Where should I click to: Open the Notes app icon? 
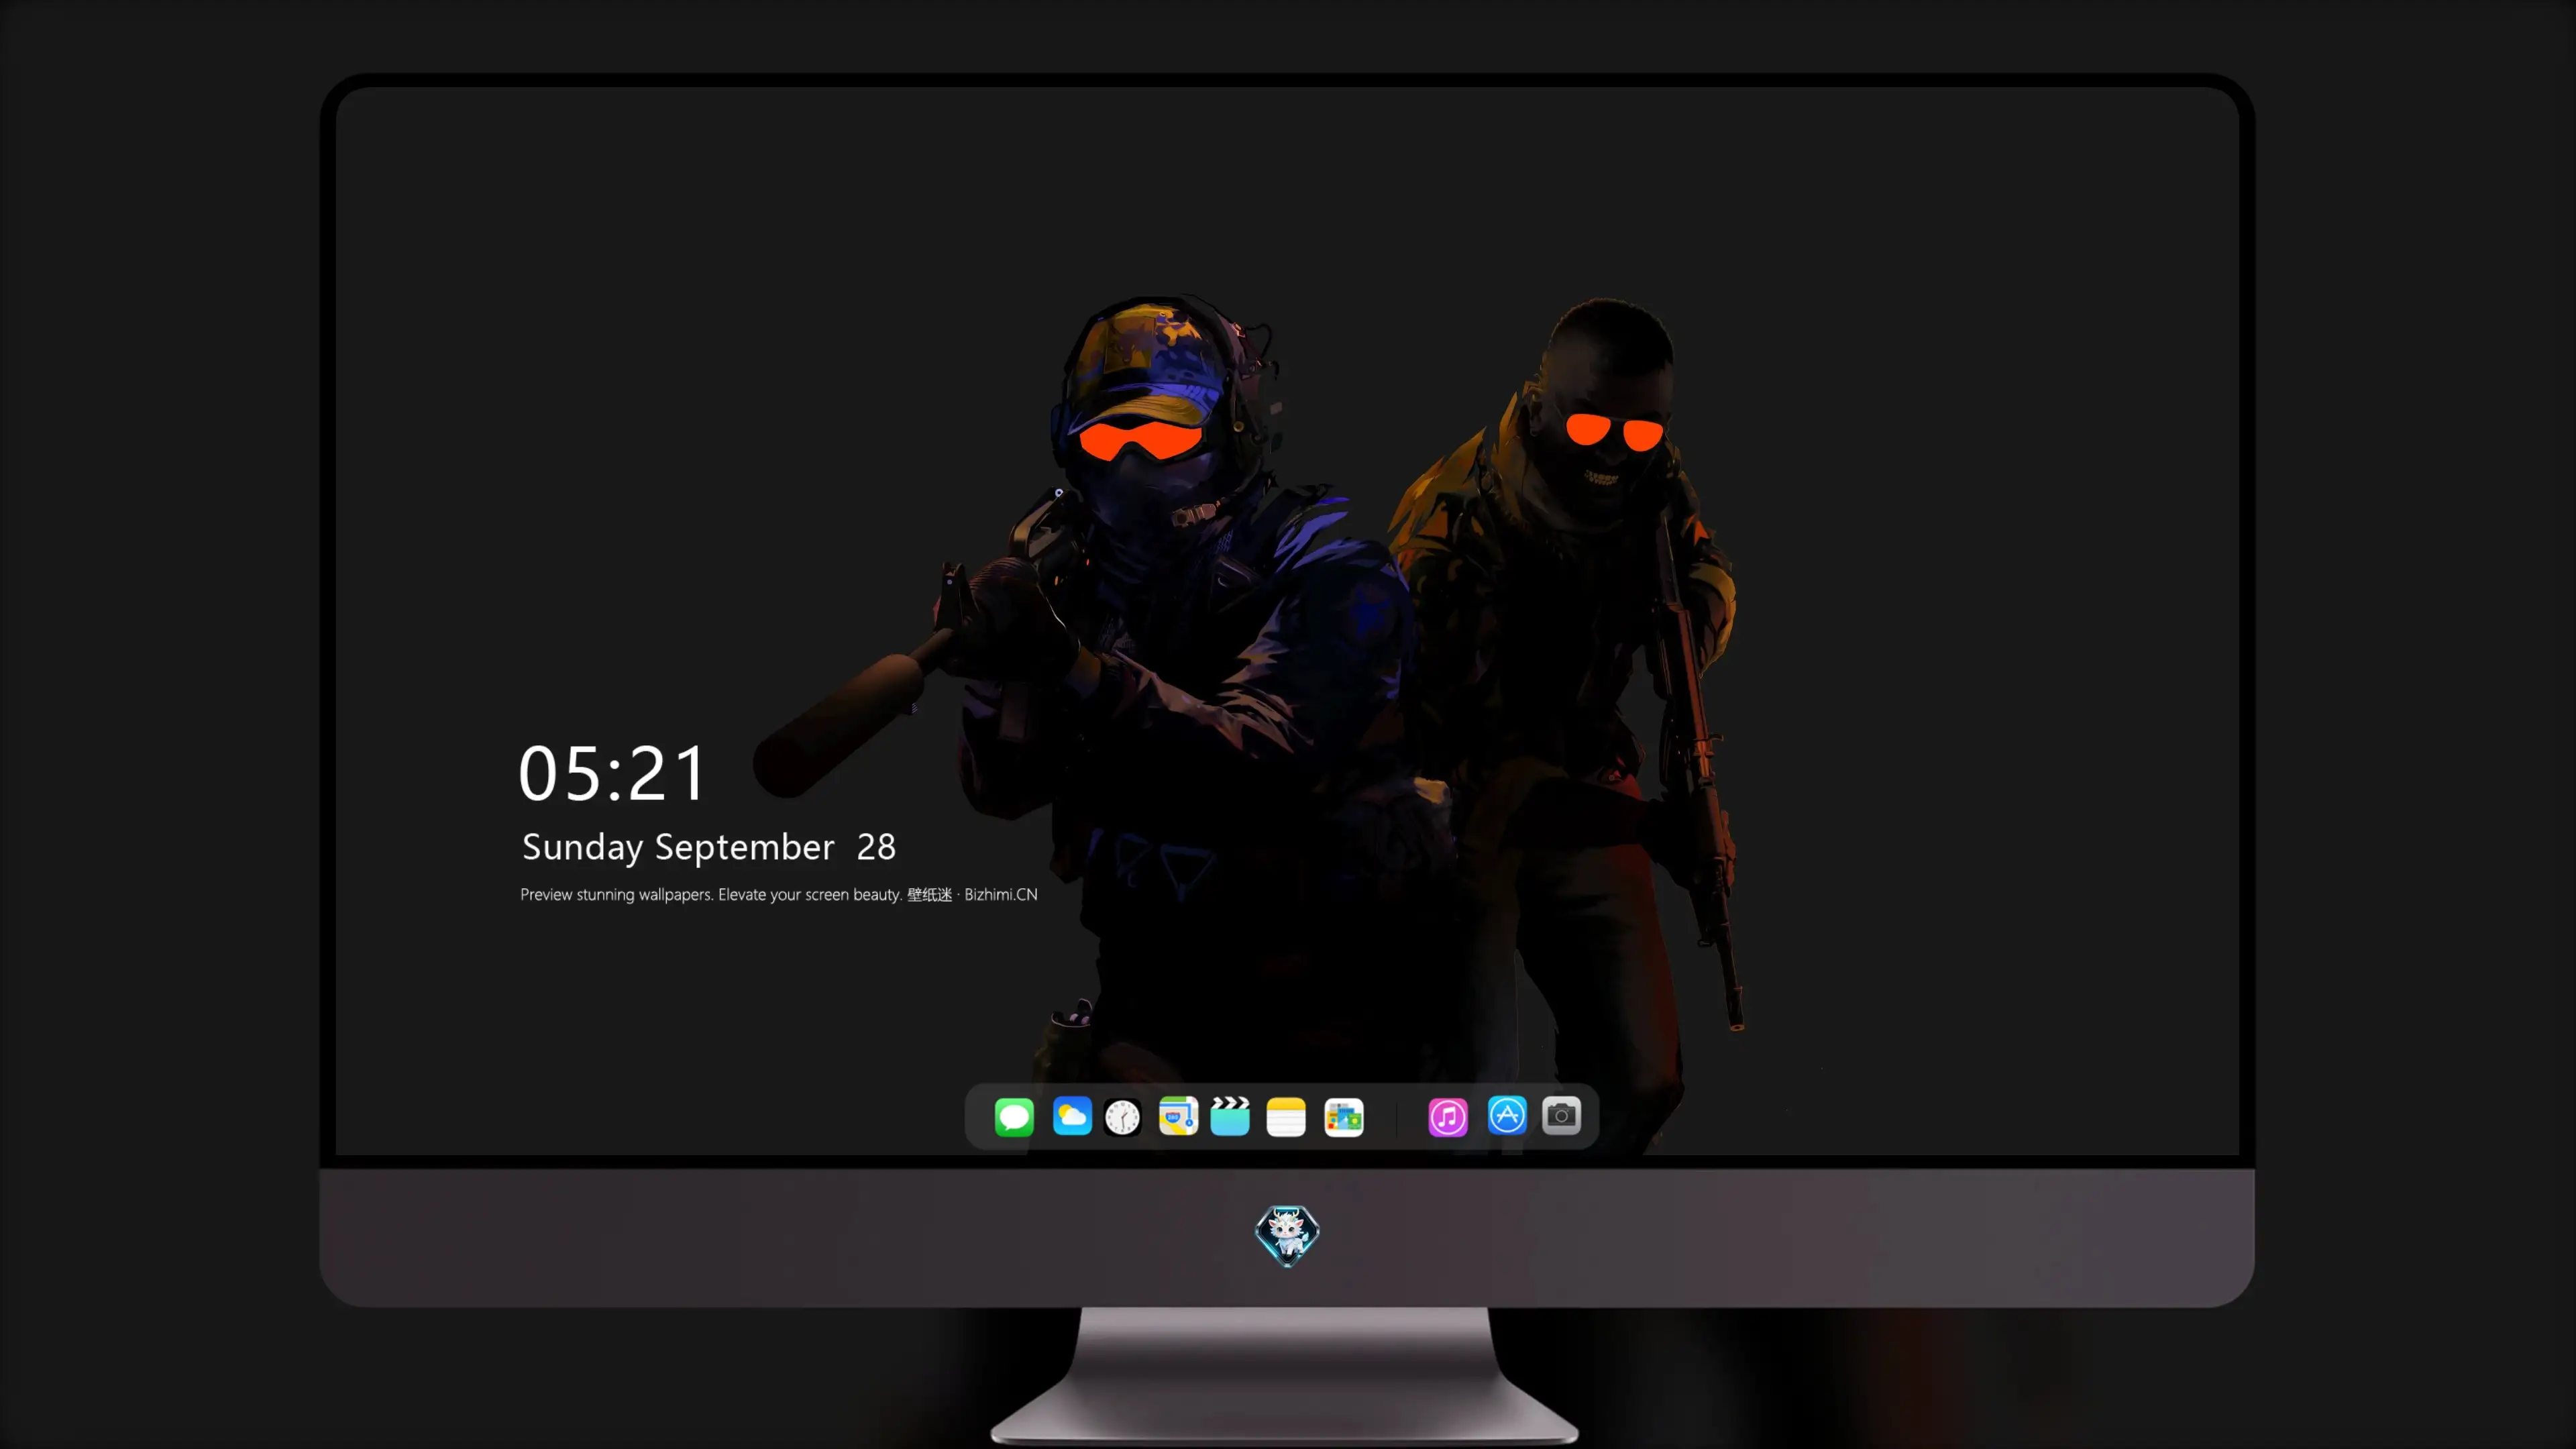pos(1286,1116)
